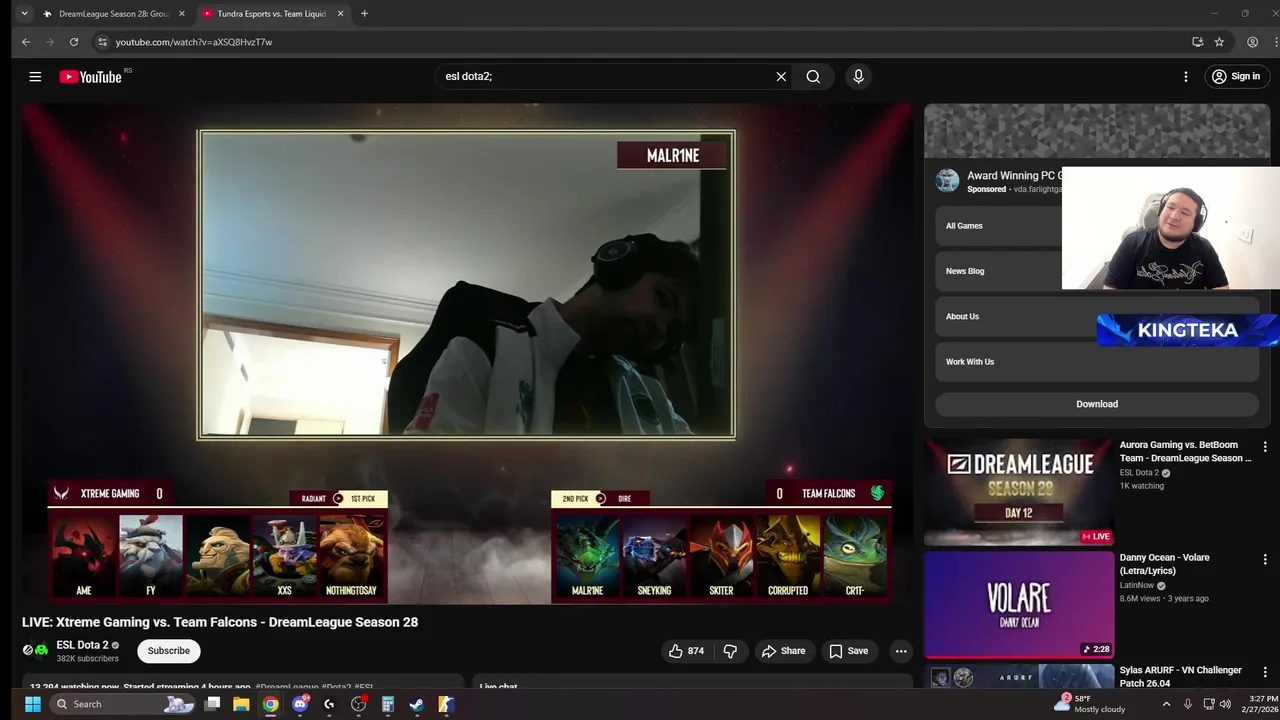This screenshot has width=1280, height=720.
Task: Select the URL in the address bar
Action: click(193, 42)
